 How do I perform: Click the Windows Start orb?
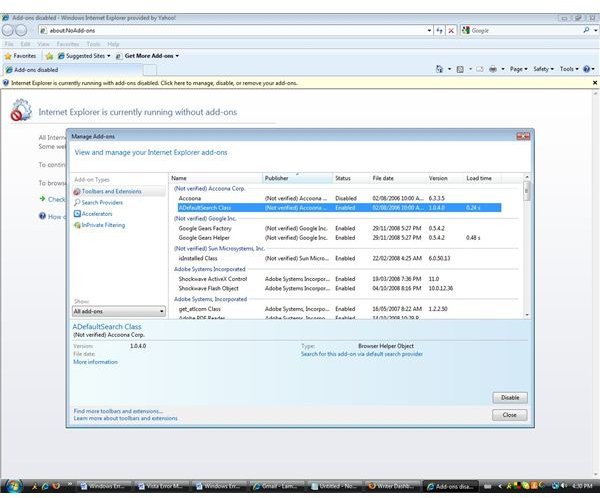(12, 486)
